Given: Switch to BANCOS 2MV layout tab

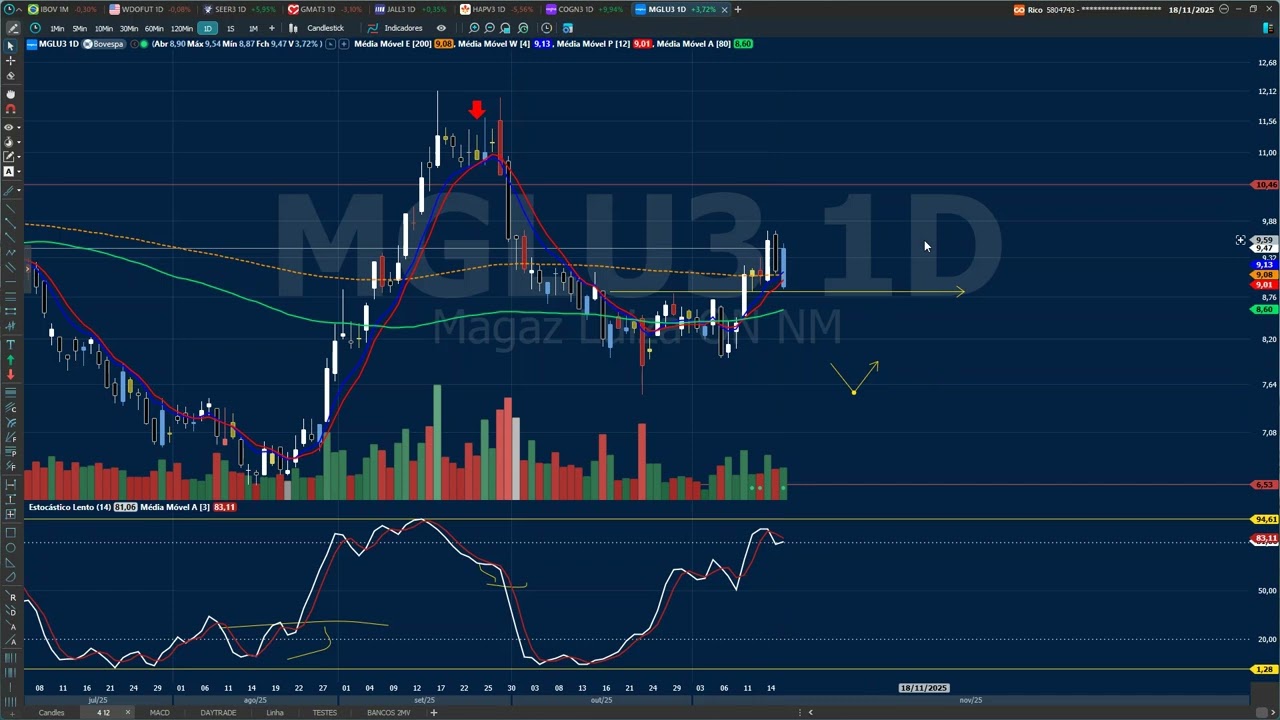Looking at the screenshot, I should pos(388,713).
